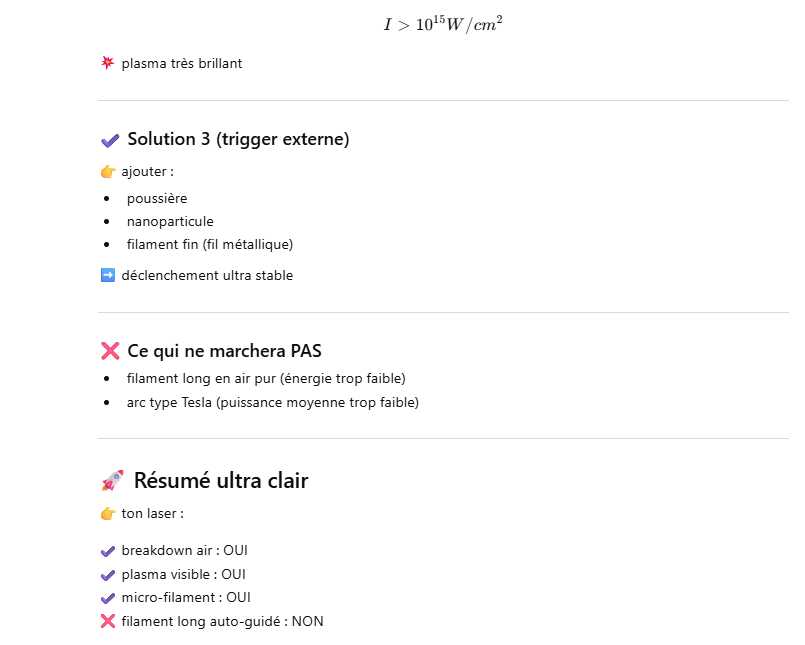The image size is (805, 645).
Task: Click the purple checkmark before "Solution 3"
Action: (x=110, y=140)
